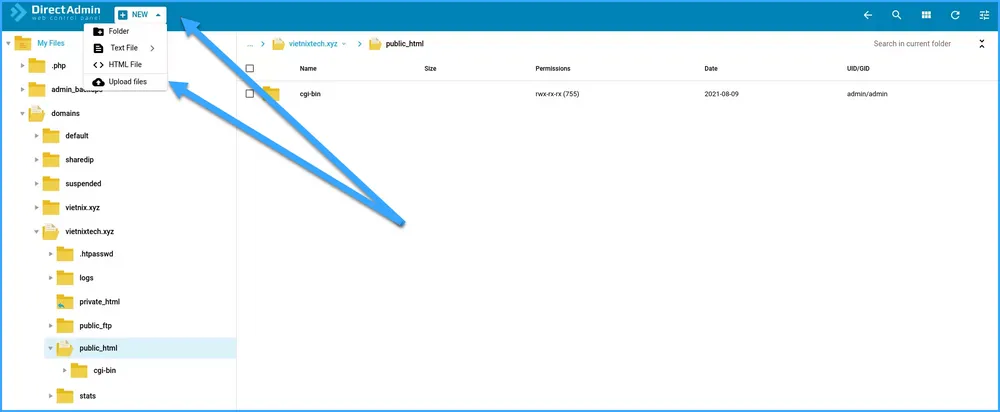1000x412 pixels.
Task: Select Upload files menu option
Action: tap(125, 82)
